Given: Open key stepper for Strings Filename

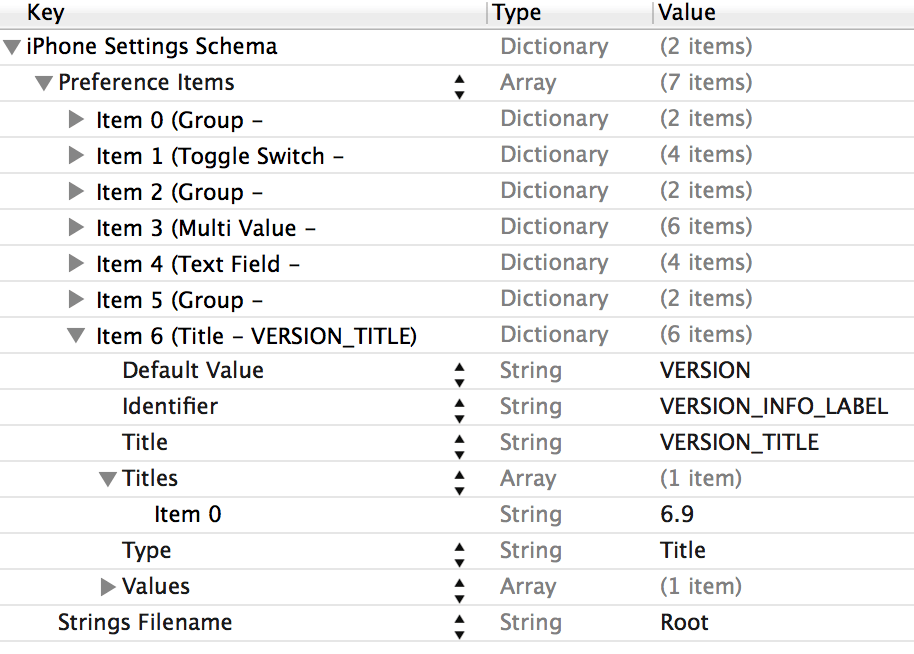Looking at the screenshot, I should coord(459,626).
